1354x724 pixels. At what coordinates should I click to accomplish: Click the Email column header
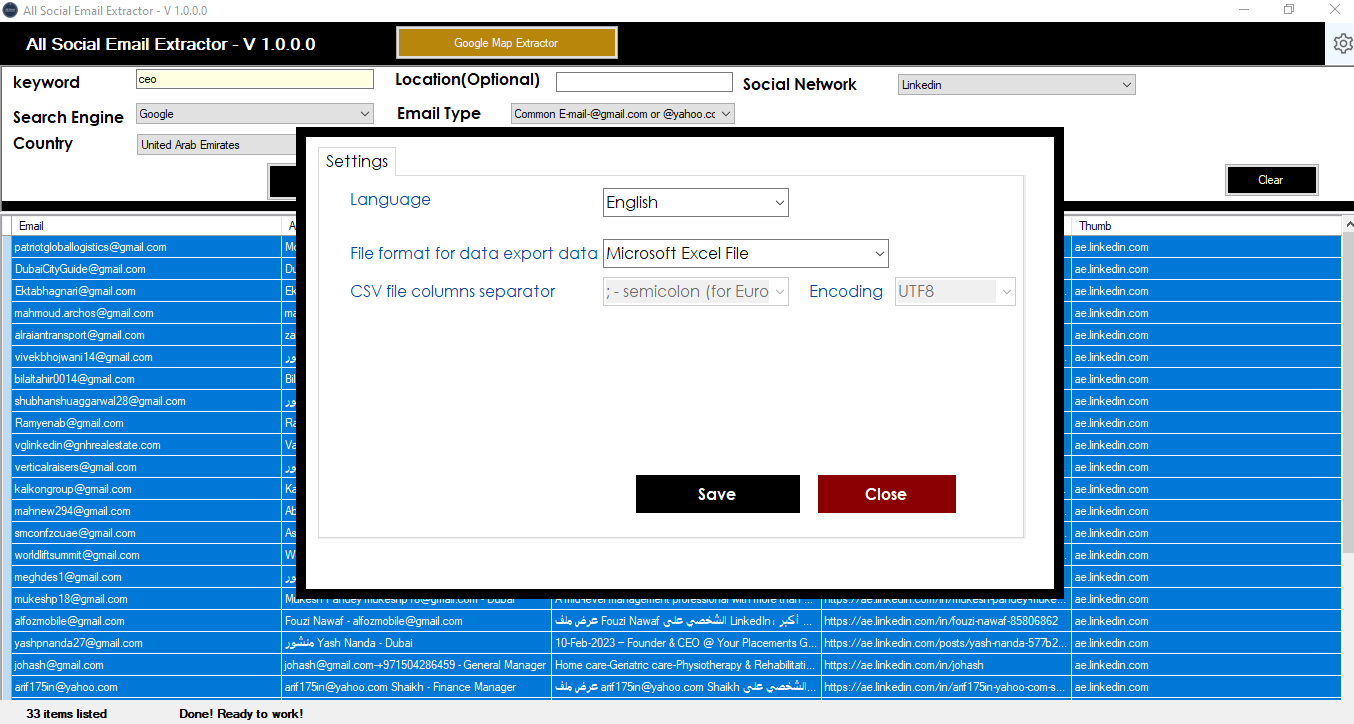33,225
